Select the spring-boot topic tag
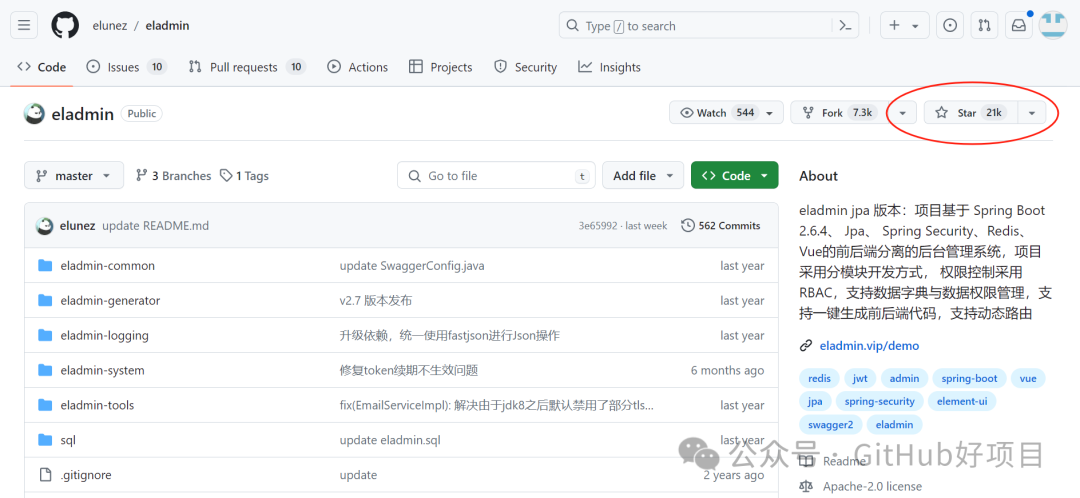The height and width of the screenshot is (498, 1080). coord(970,378)
